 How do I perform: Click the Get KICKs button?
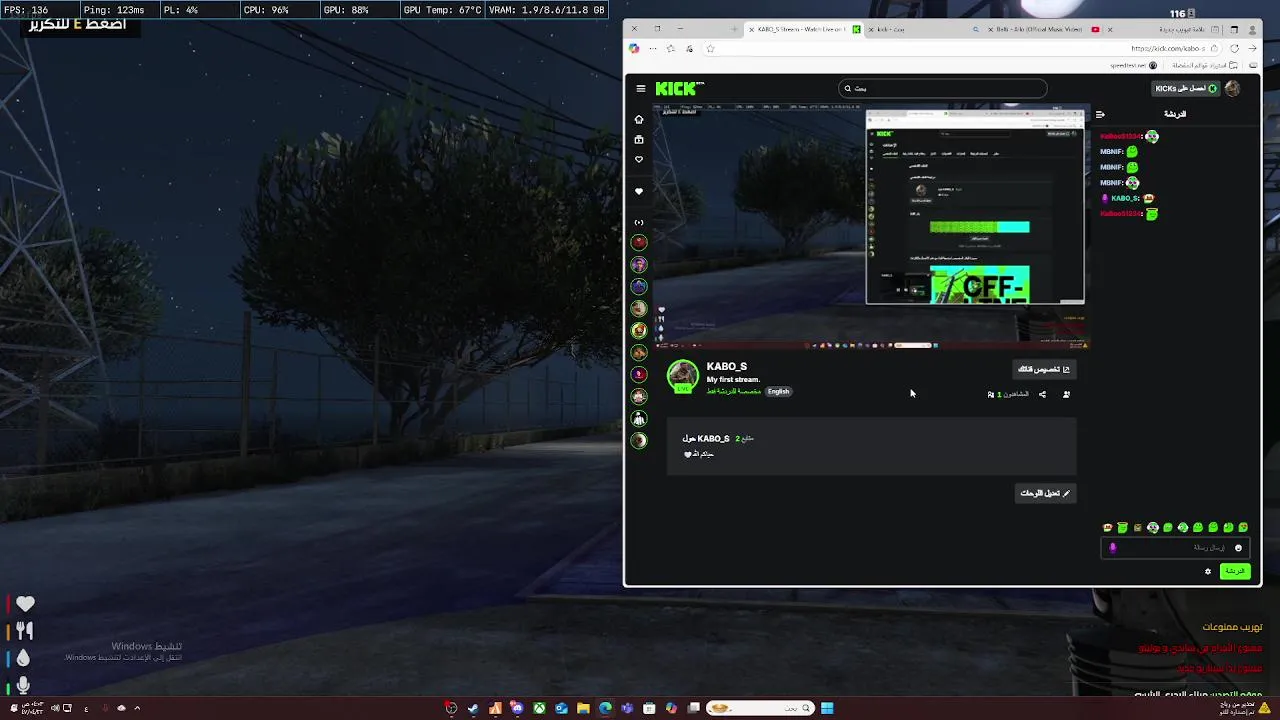point(1186,88)
